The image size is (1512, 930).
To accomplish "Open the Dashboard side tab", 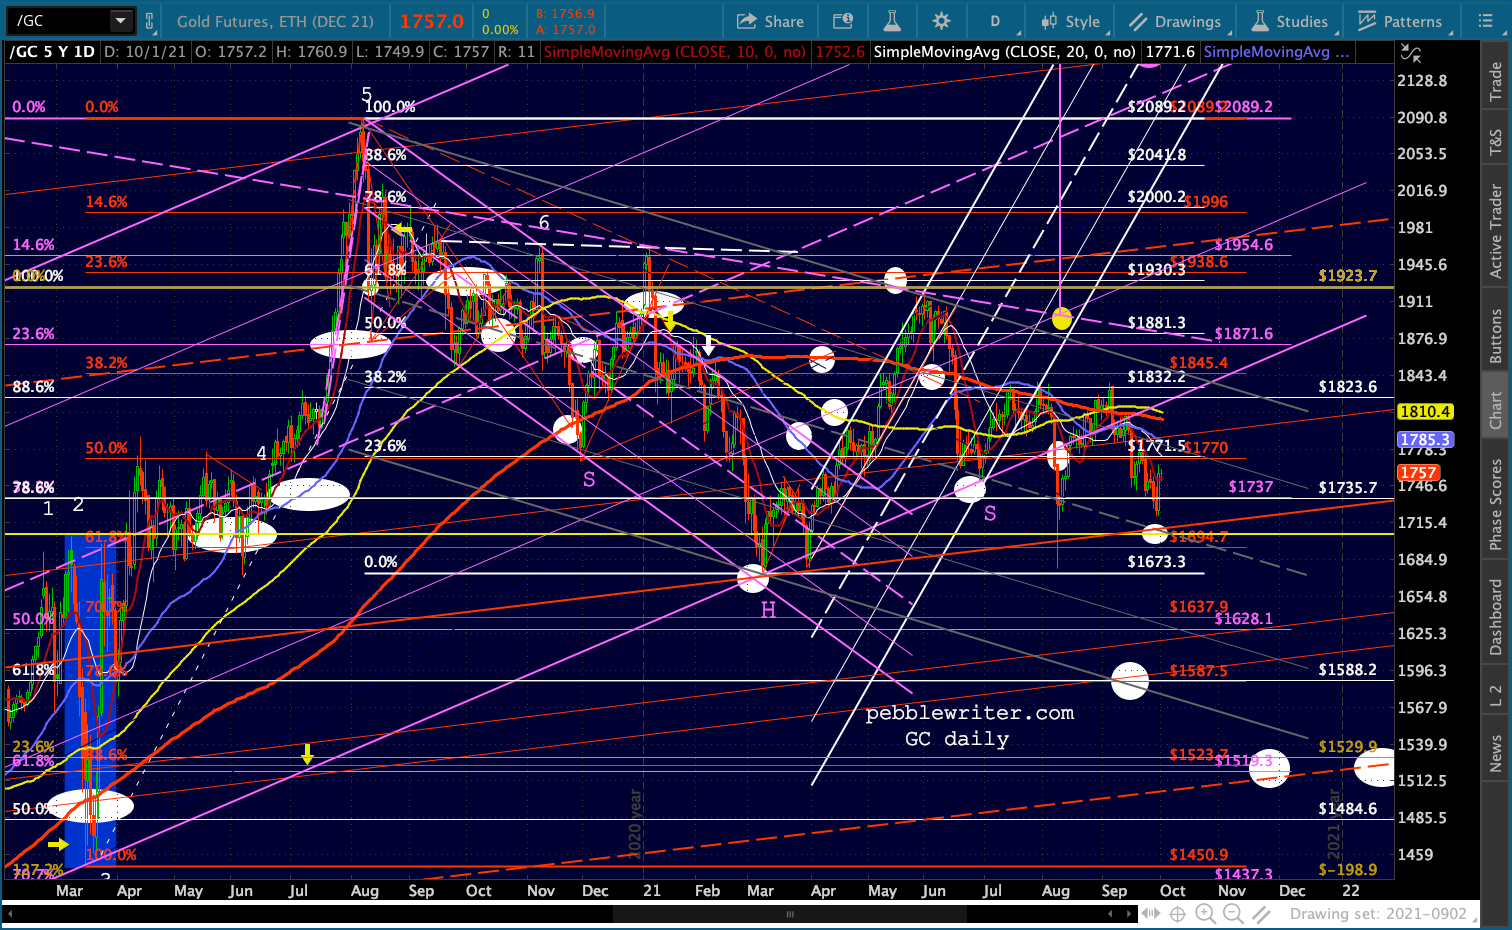I will [1496, 616].
